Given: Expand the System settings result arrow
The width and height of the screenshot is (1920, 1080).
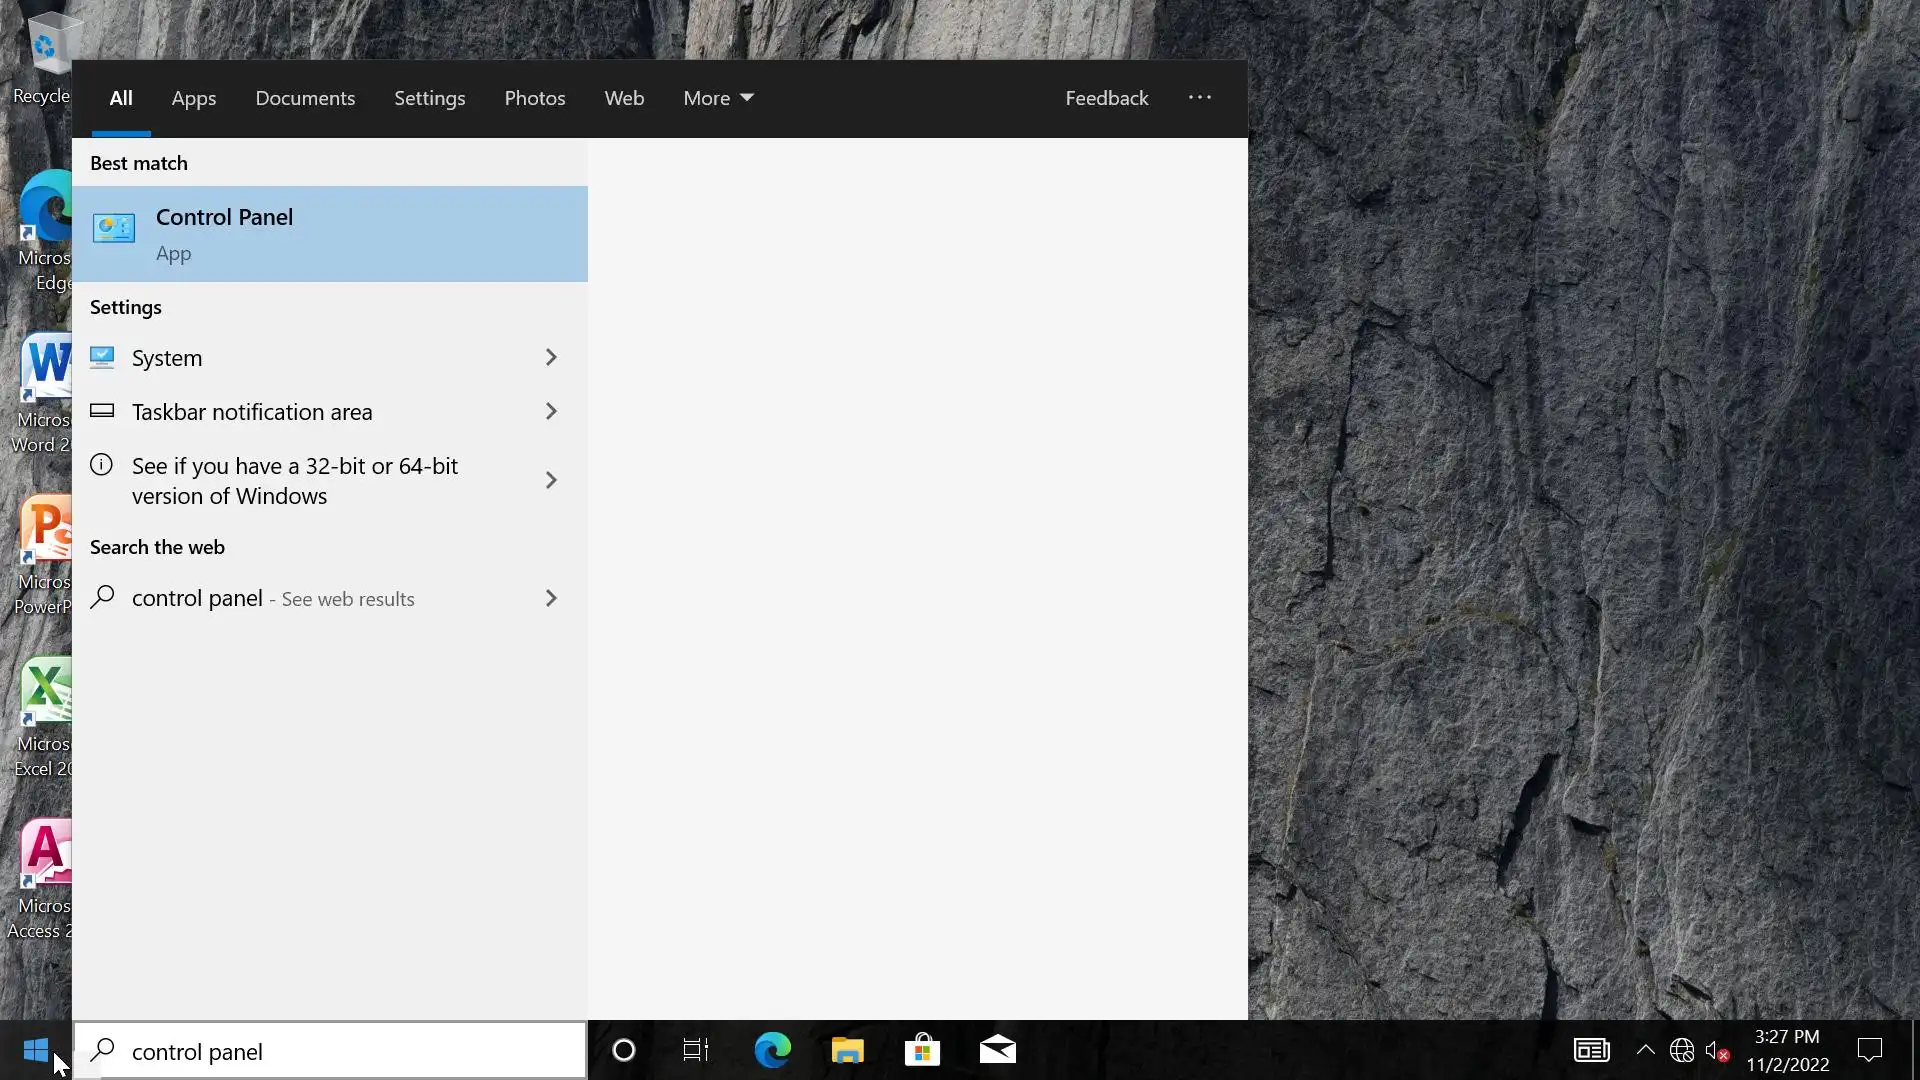Looking at the screenshot, I should (551, 358).
